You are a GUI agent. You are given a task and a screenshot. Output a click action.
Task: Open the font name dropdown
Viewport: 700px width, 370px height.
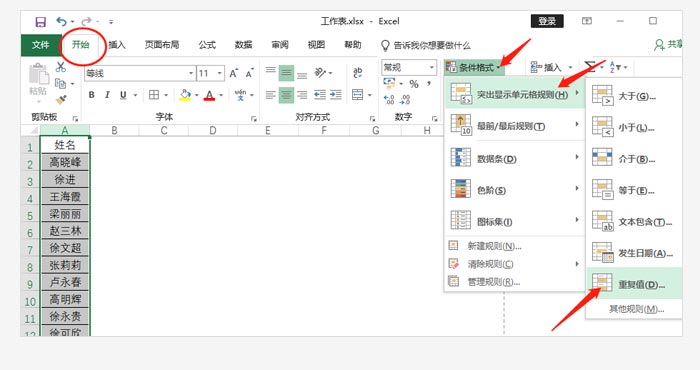tap(191, 73)
